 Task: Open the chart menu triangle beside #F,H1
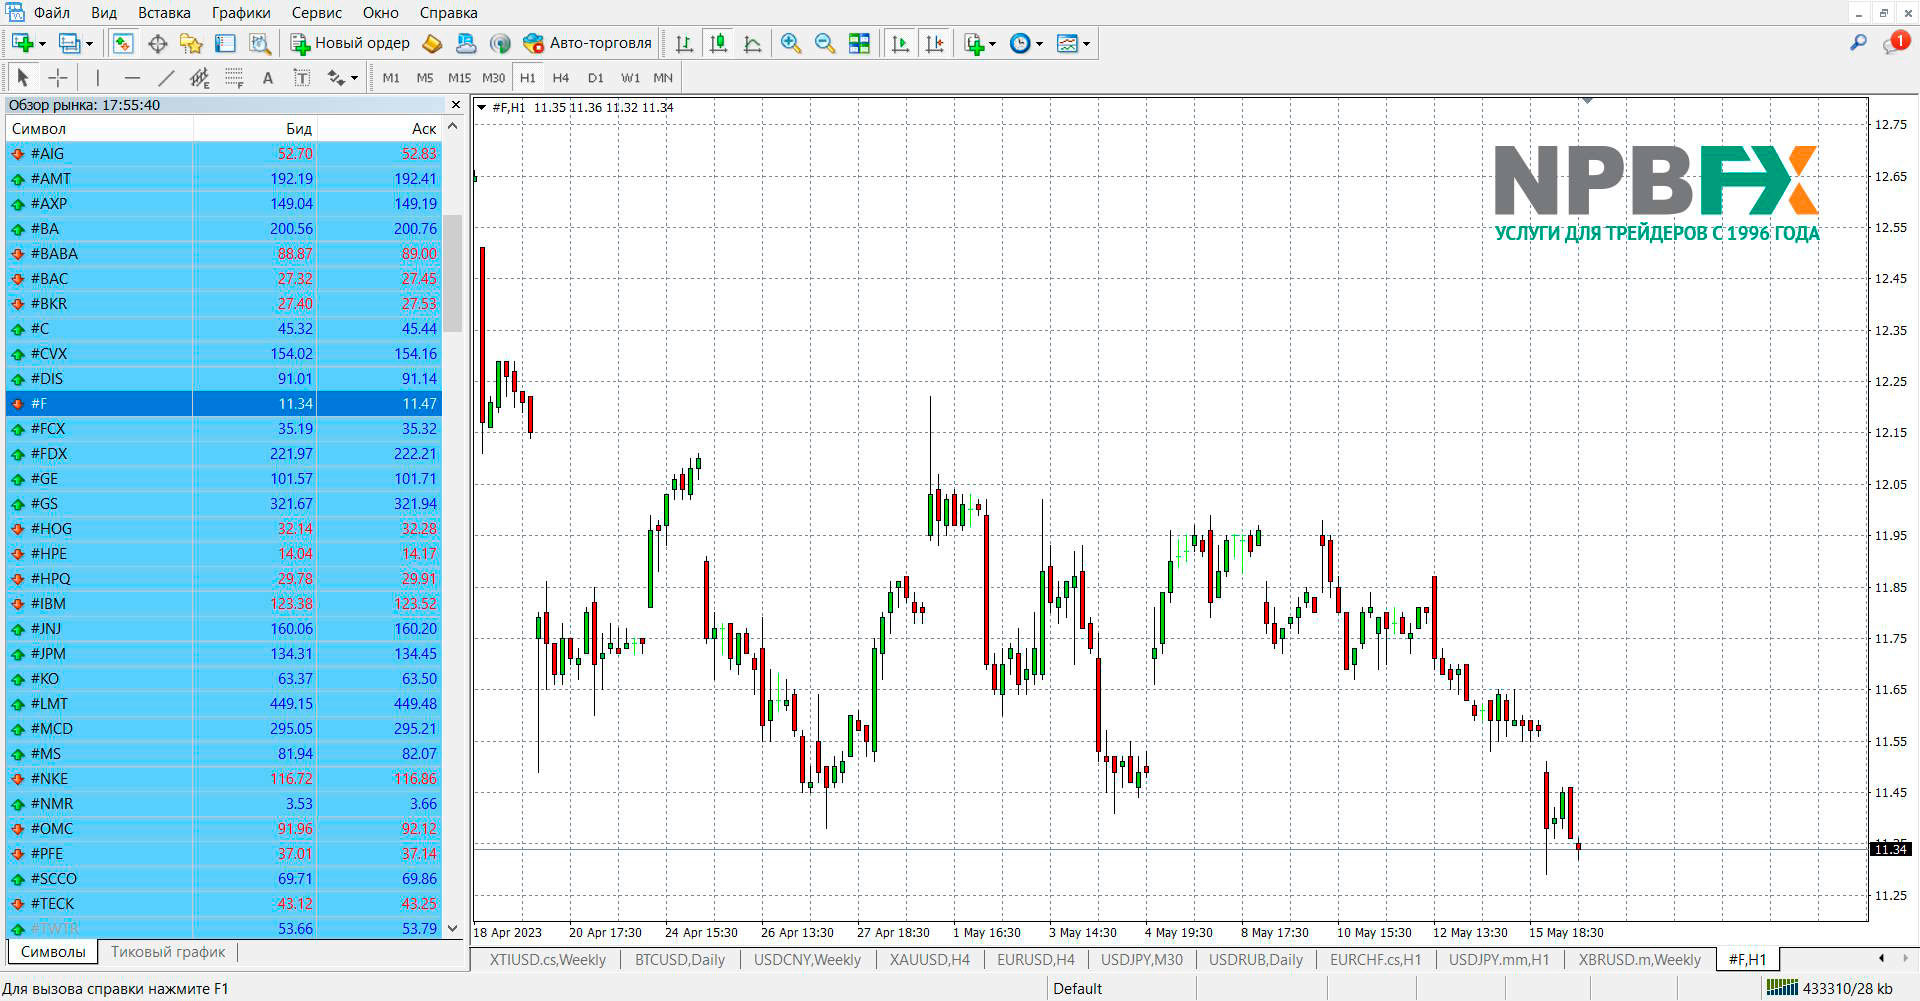click(481, 107)
